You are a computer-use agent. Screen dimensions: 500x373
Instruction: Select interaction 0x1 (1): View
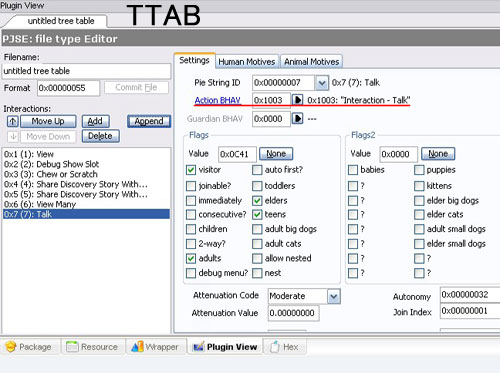[x=86, y=154]
